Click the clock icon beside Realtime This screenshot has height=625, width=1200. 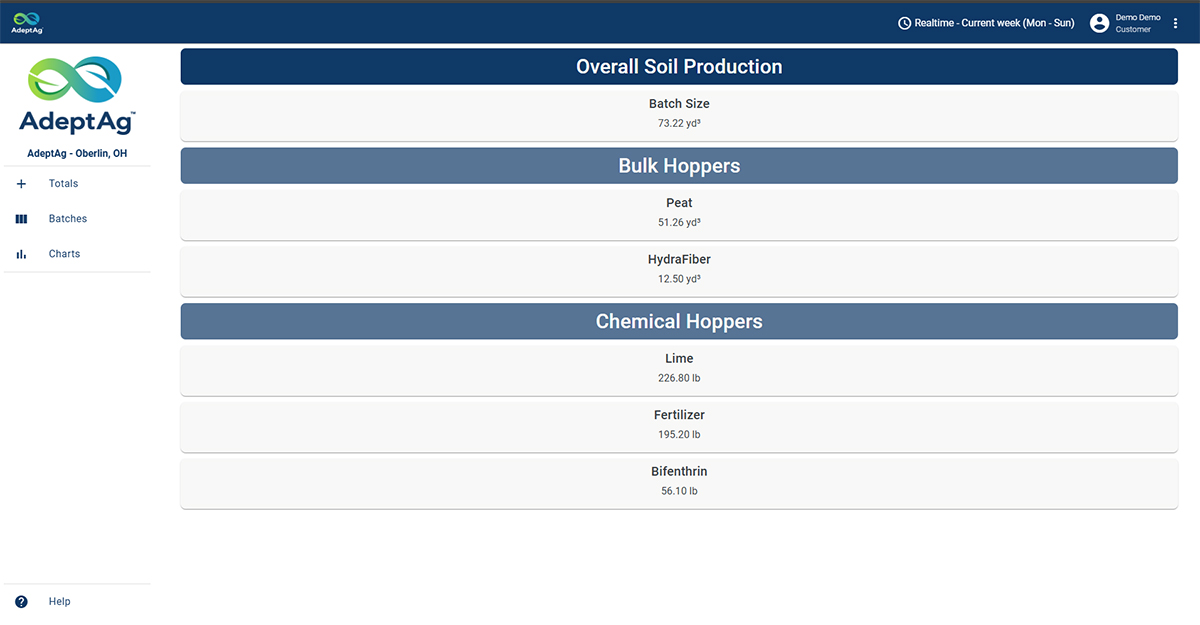(904, 23)
